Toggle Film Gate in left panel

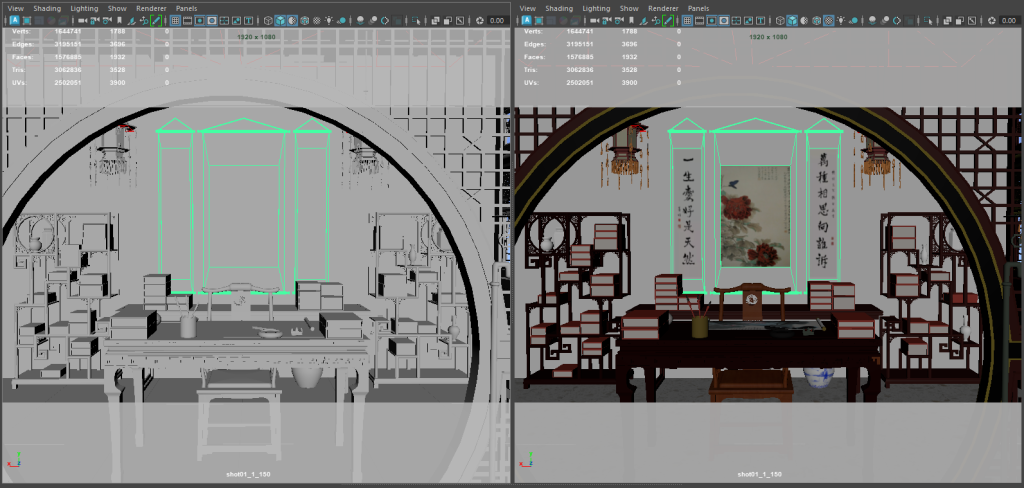click(x=187, y=20)
